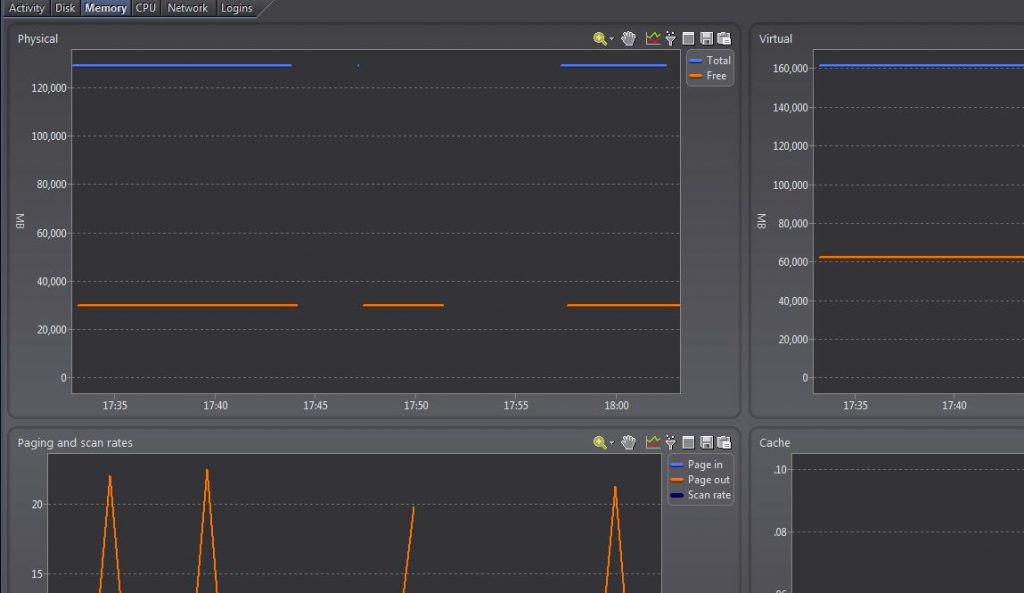This screenshot has width=1024, height=593.
Task: Click the table view icon in Physical panel
Action: [688, 39]
